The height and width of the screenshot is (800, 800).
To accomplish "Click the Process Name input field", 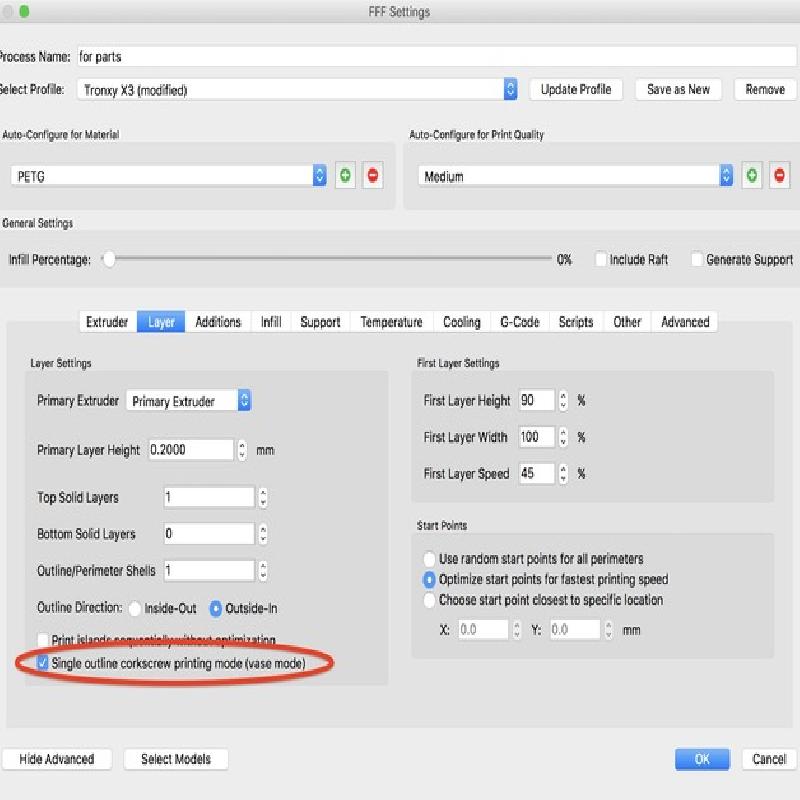I will click(437, 56).
